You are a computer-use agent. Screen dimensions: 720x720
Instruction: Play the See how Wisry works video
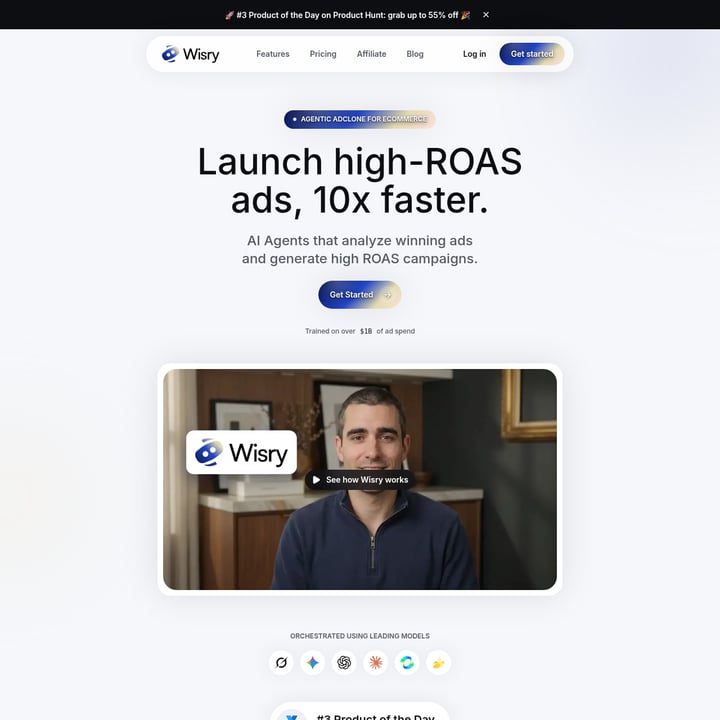click(x=360, y=479)
